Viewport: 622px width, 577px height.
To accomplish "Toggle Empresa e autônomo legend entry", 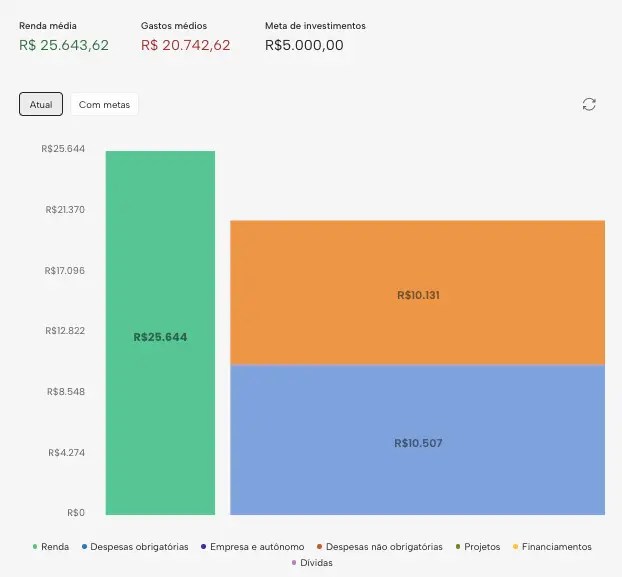I will click(x=252, y=547).
